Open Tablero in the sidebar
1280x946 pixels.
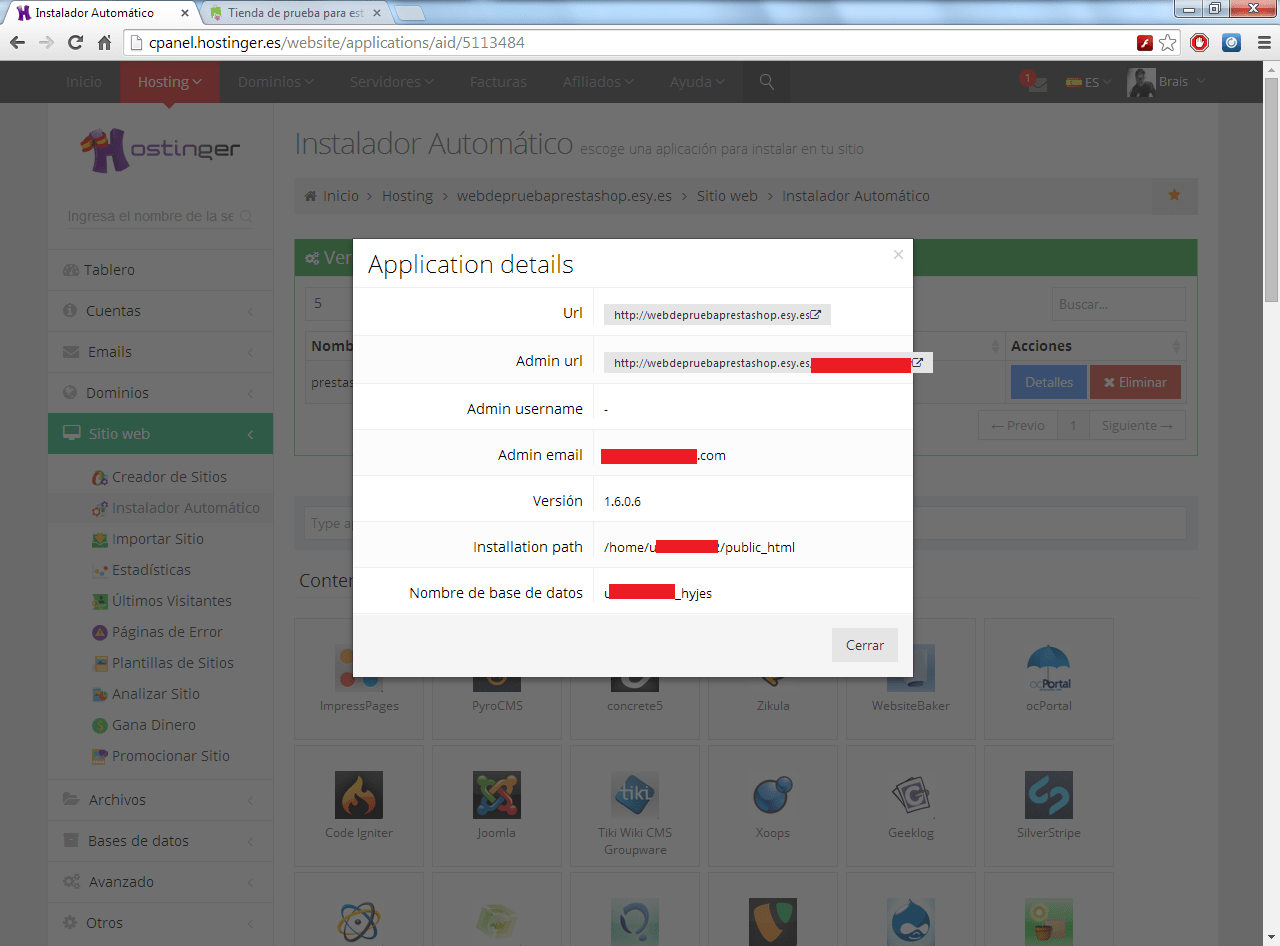click(x=160, y=270)
